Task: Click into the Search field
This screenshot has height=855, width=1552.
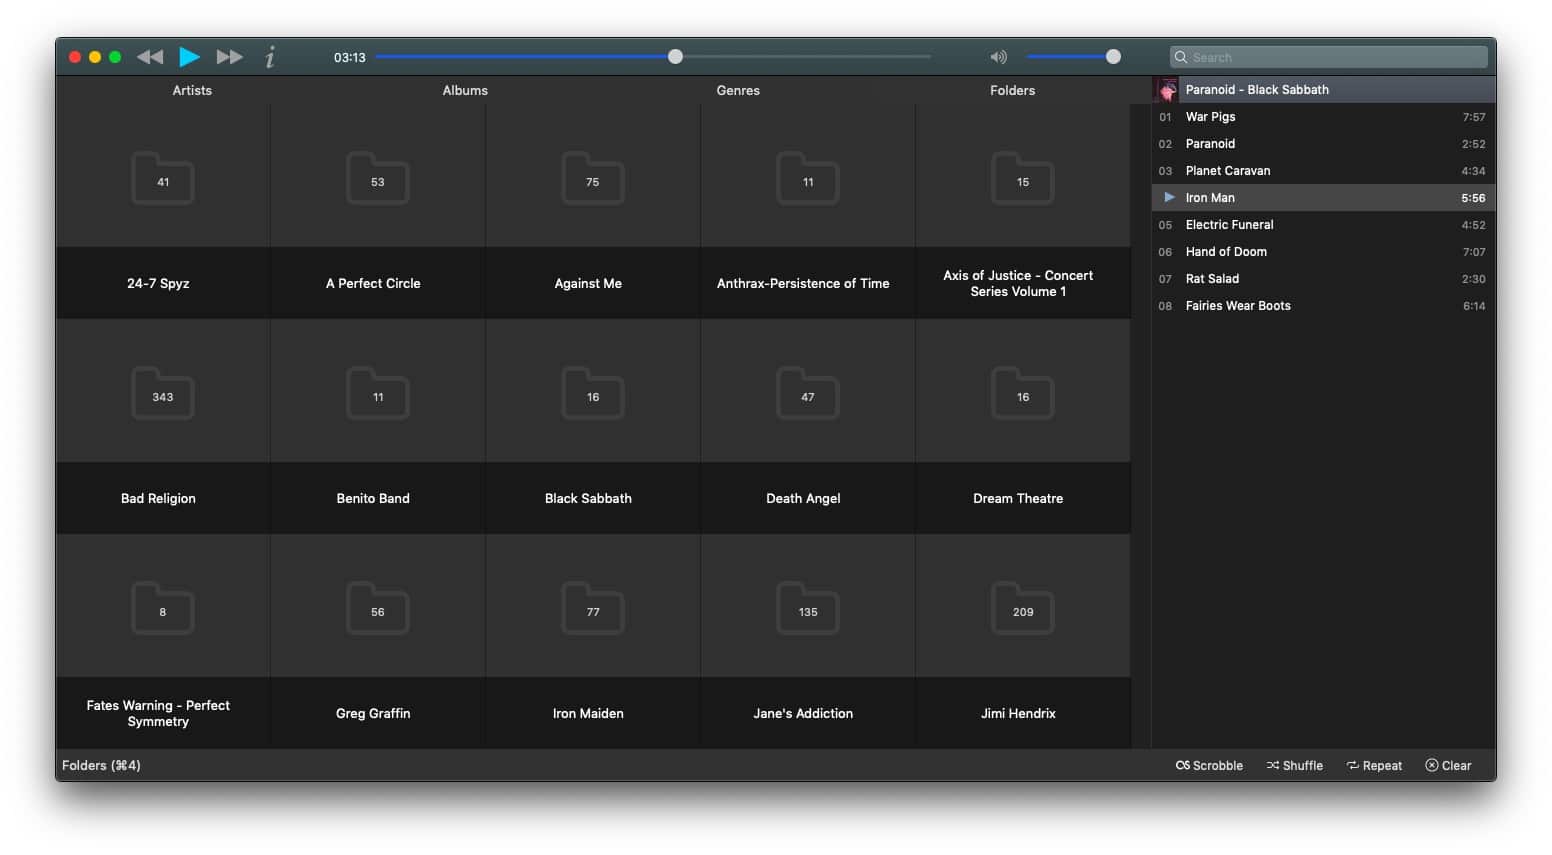Action: 1329,57
